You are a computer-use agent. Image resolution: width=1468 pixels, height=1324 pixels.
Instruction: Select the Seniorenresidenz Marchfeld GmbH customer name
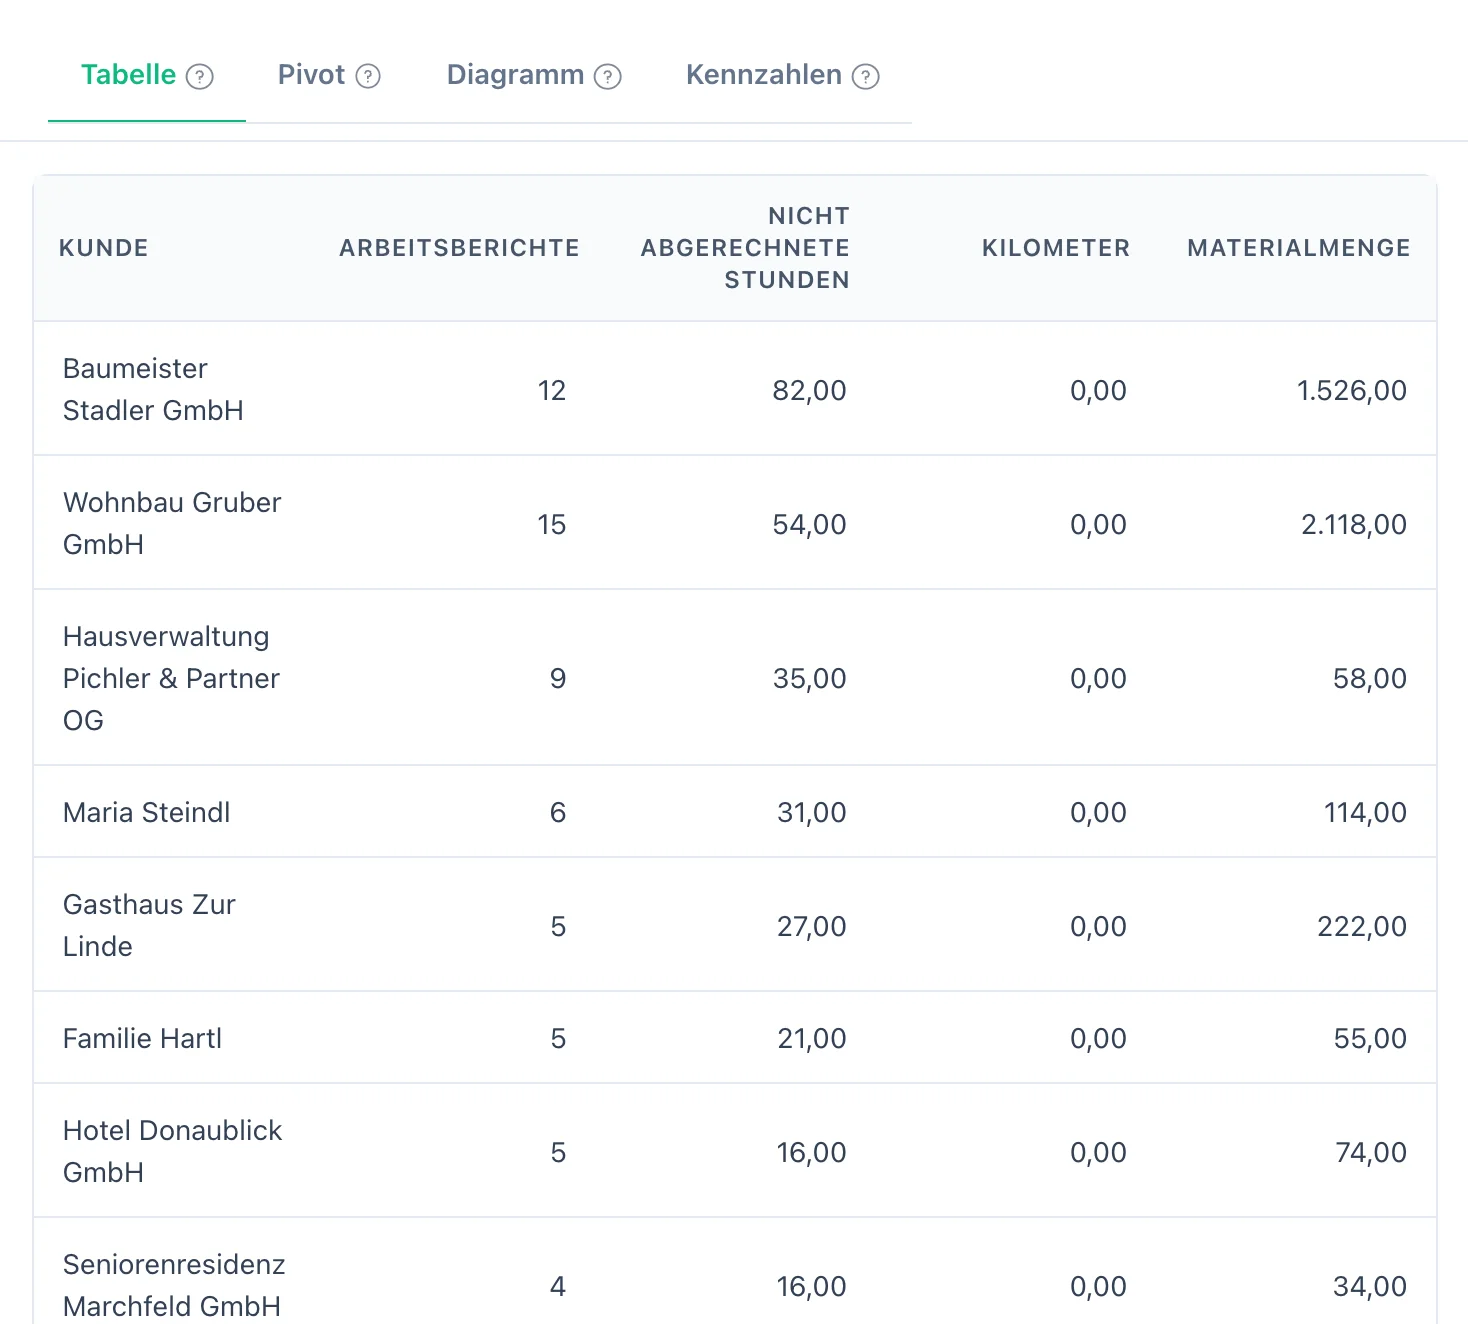174,1285
